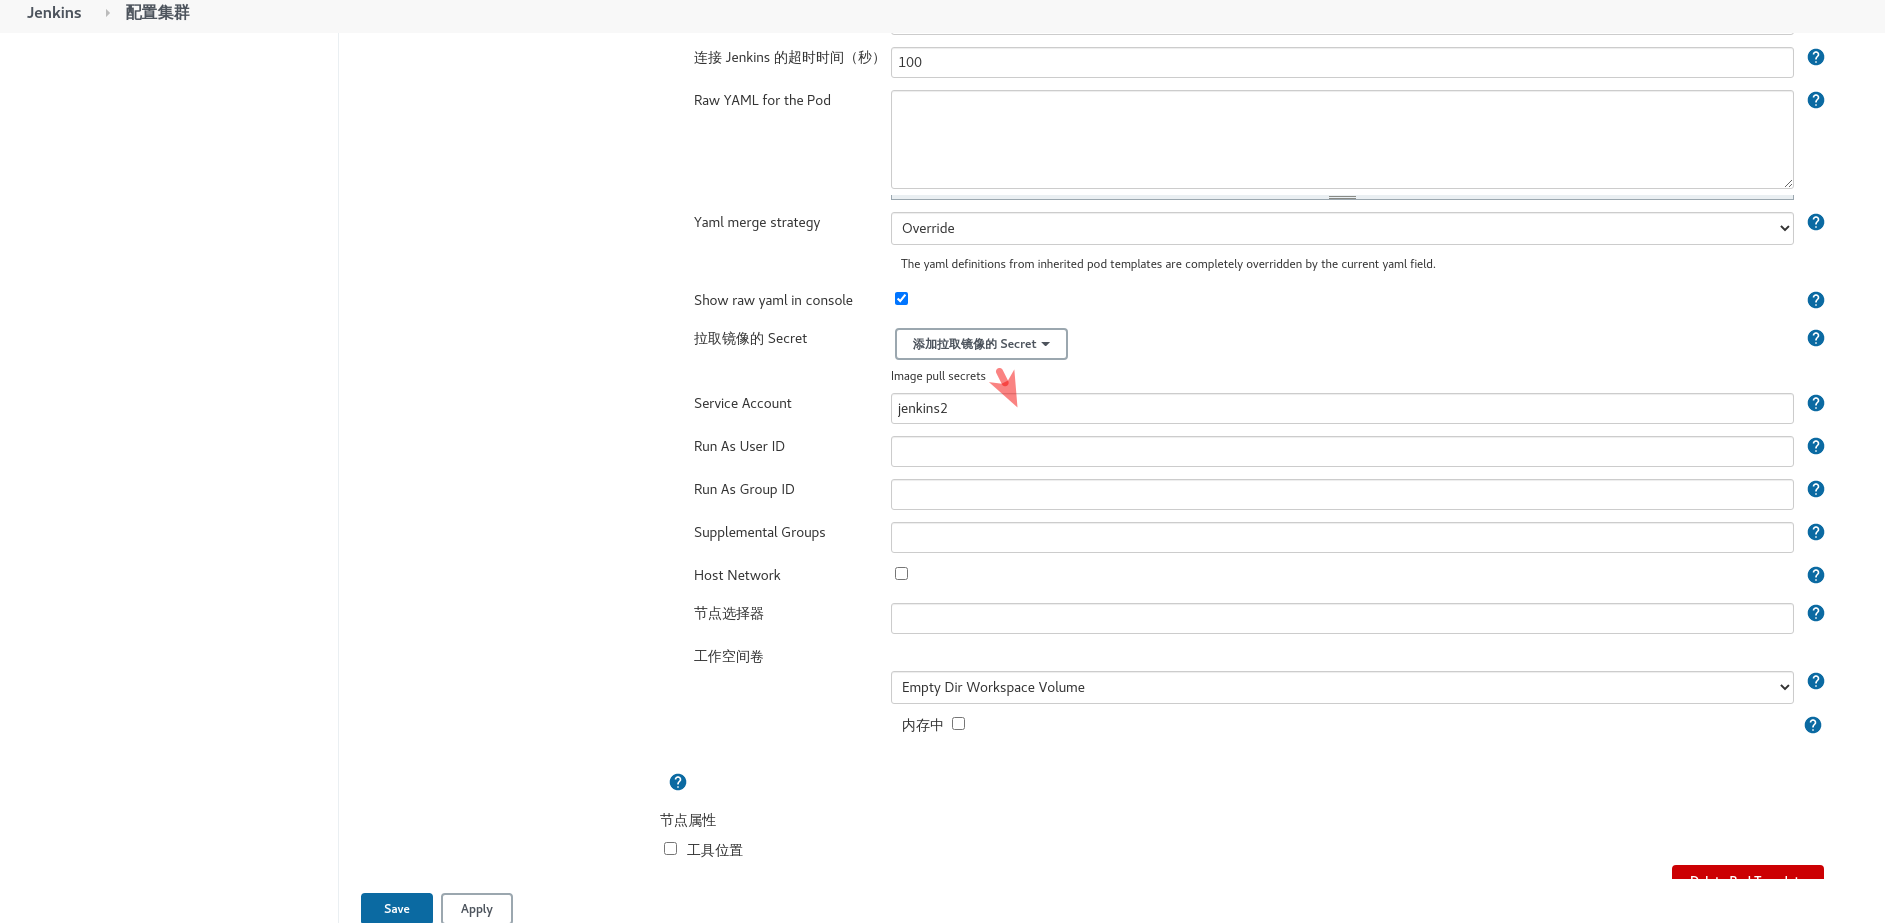Open help for Yaml merge strategy
This screenshot has width=1885, height=923.
(1815, 221)
